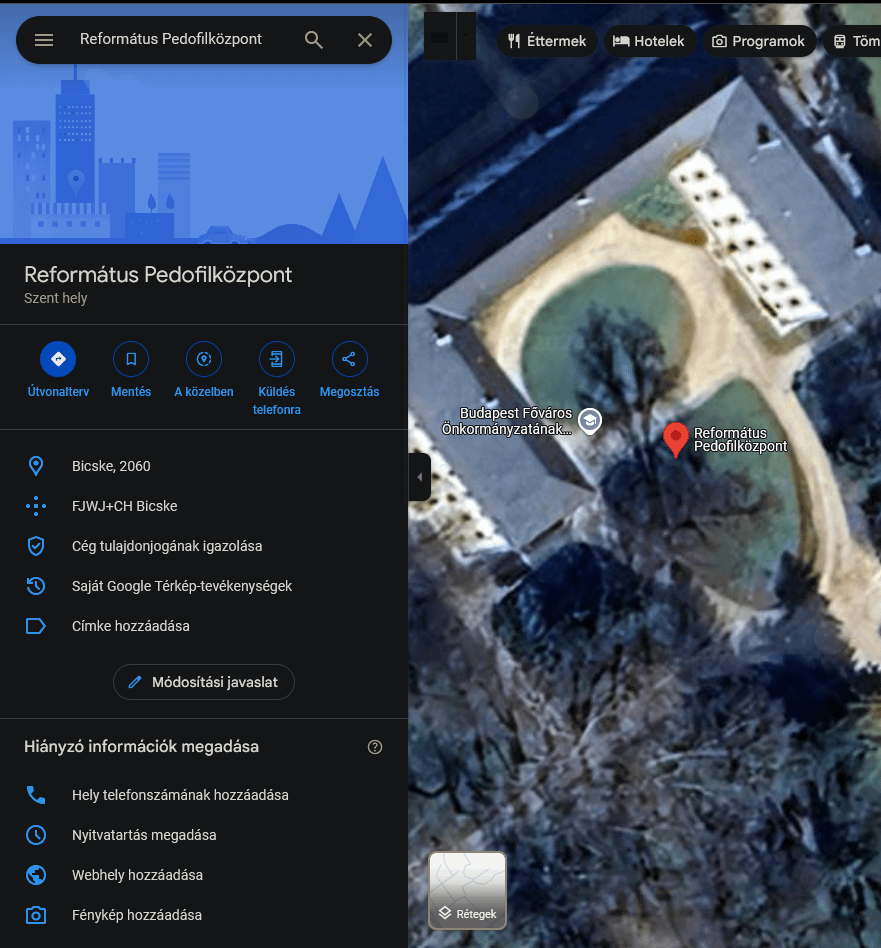Click the Szent hely category text

click(x=56, y=298)
